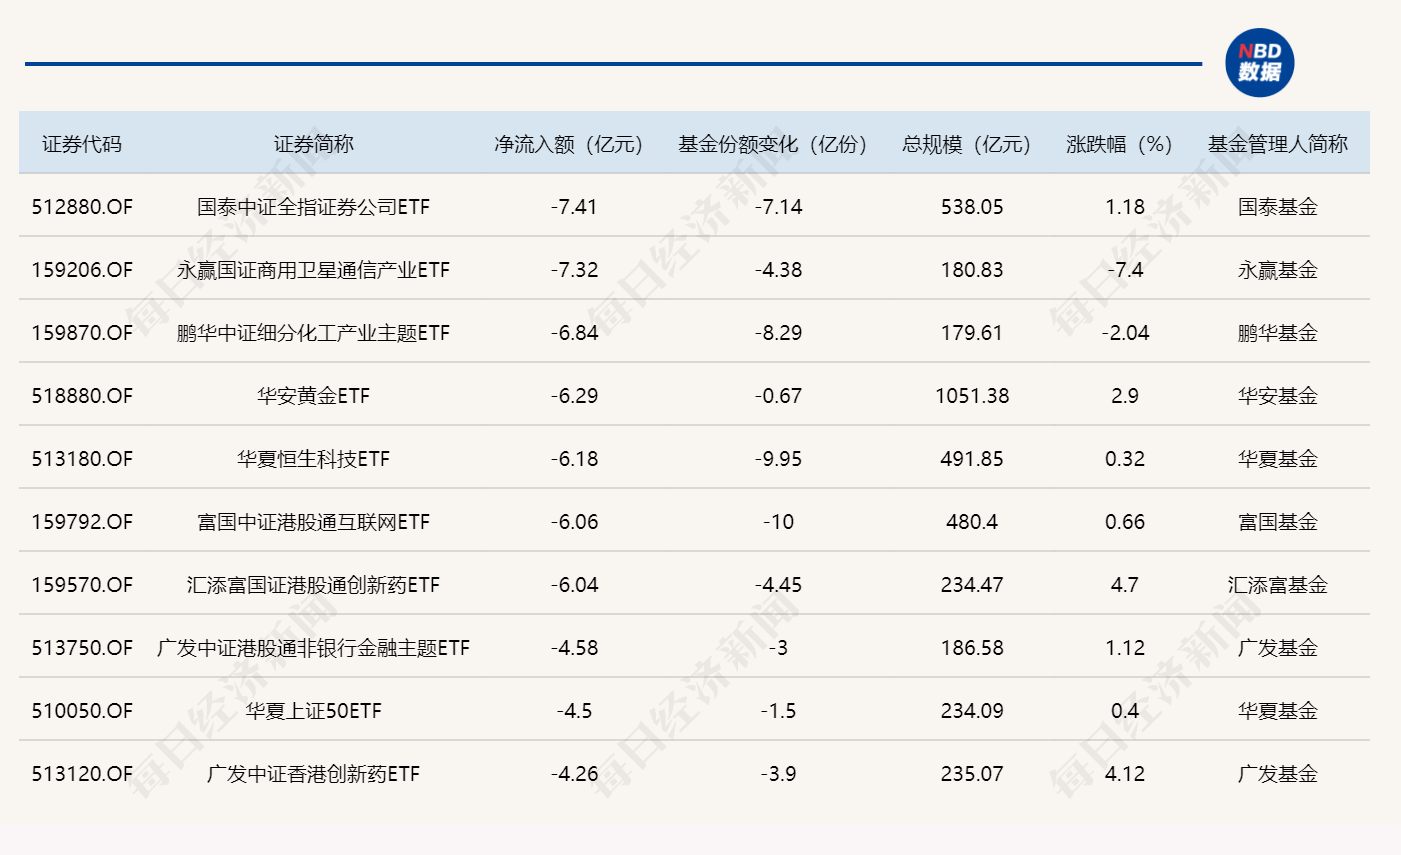Click share change value -9.95
Screen dimensions: 1401x855
[x=778, y=459]
